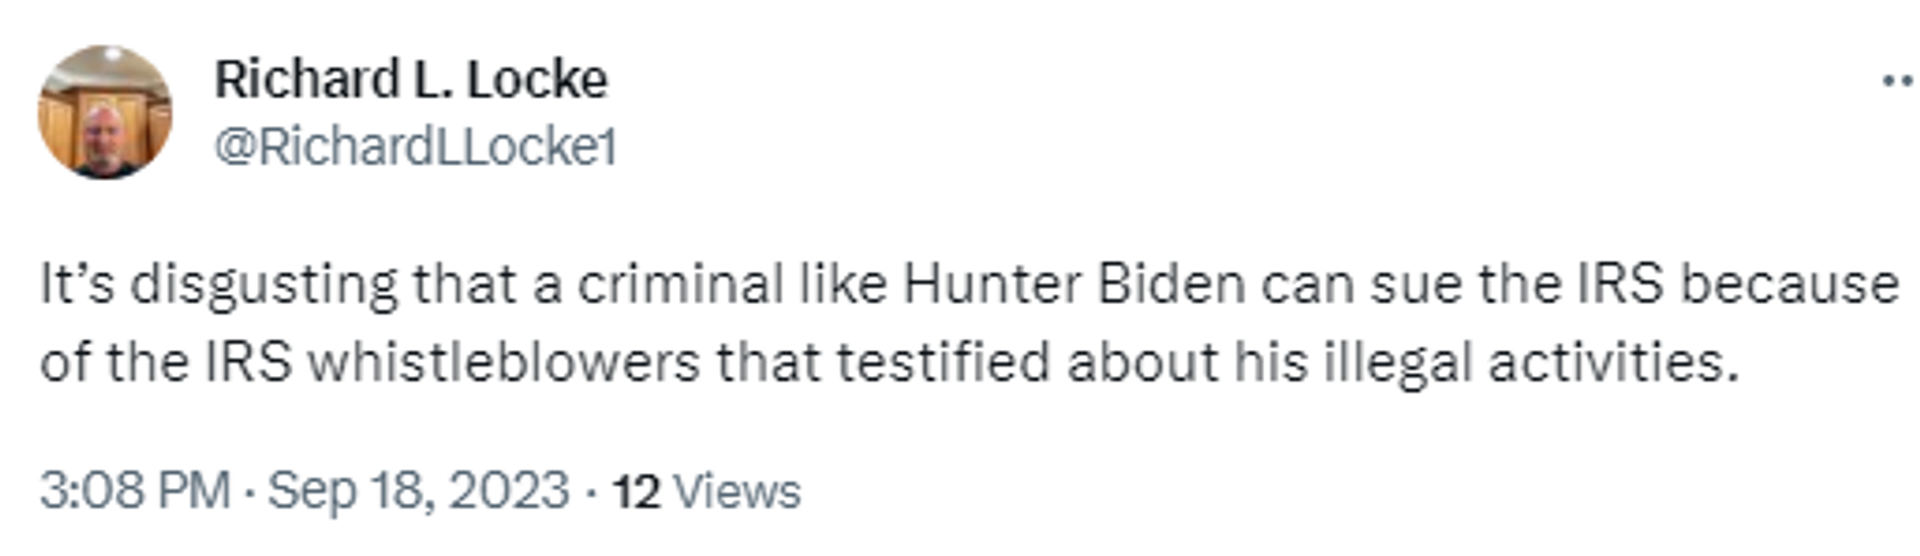Select the opening word It's of tweet
The image size is (1920, 556).
[78, 284]
